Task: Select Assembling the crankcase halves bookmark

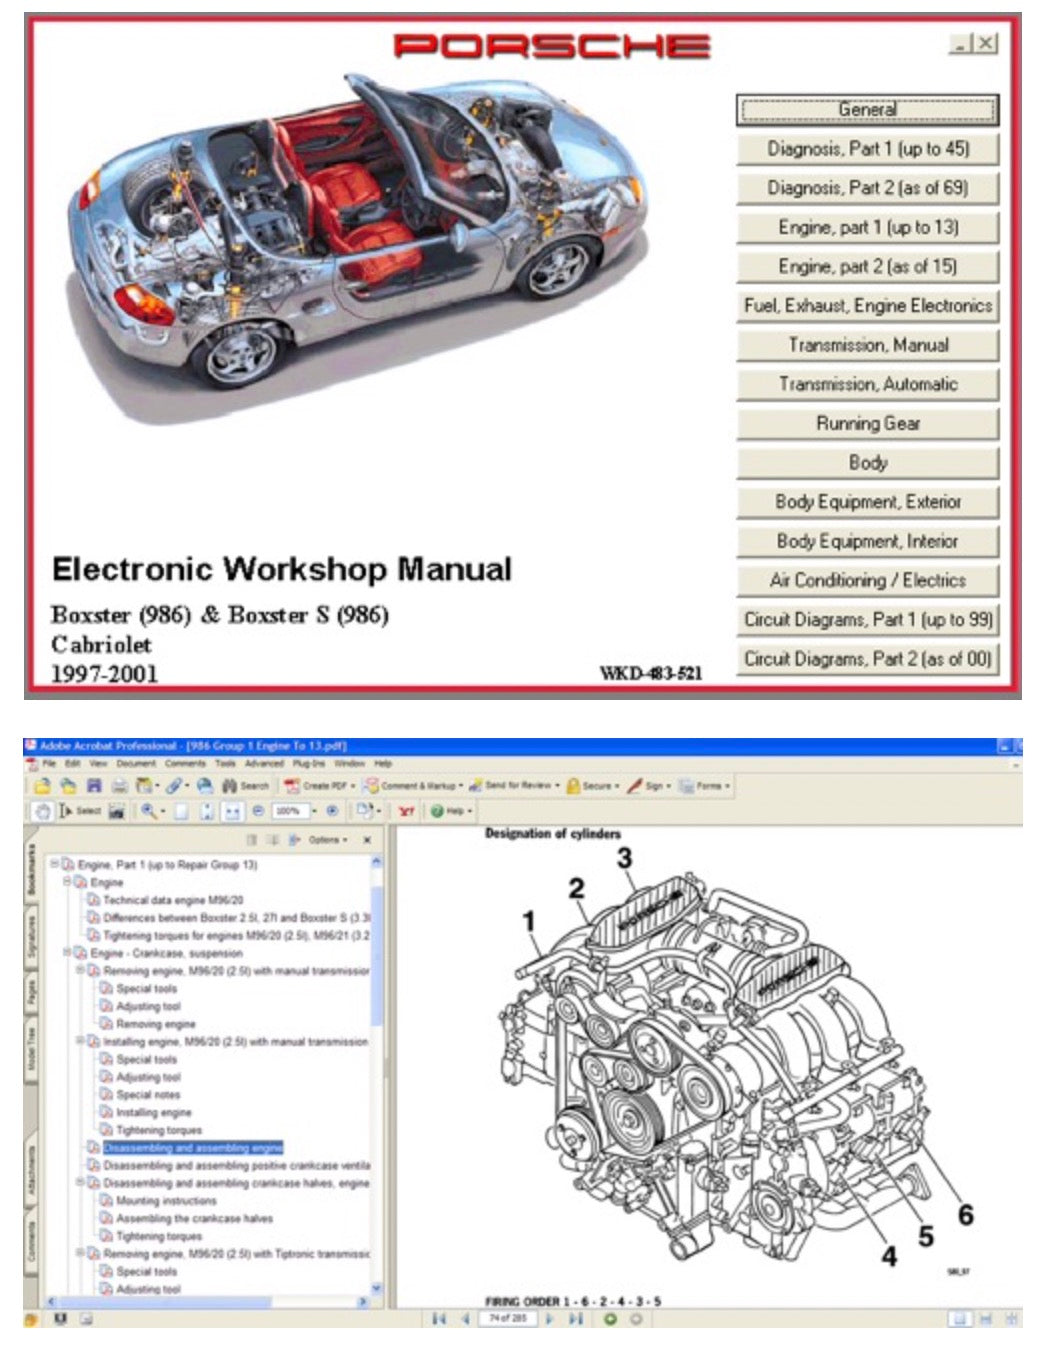Action: click(x=194, y=1219)
